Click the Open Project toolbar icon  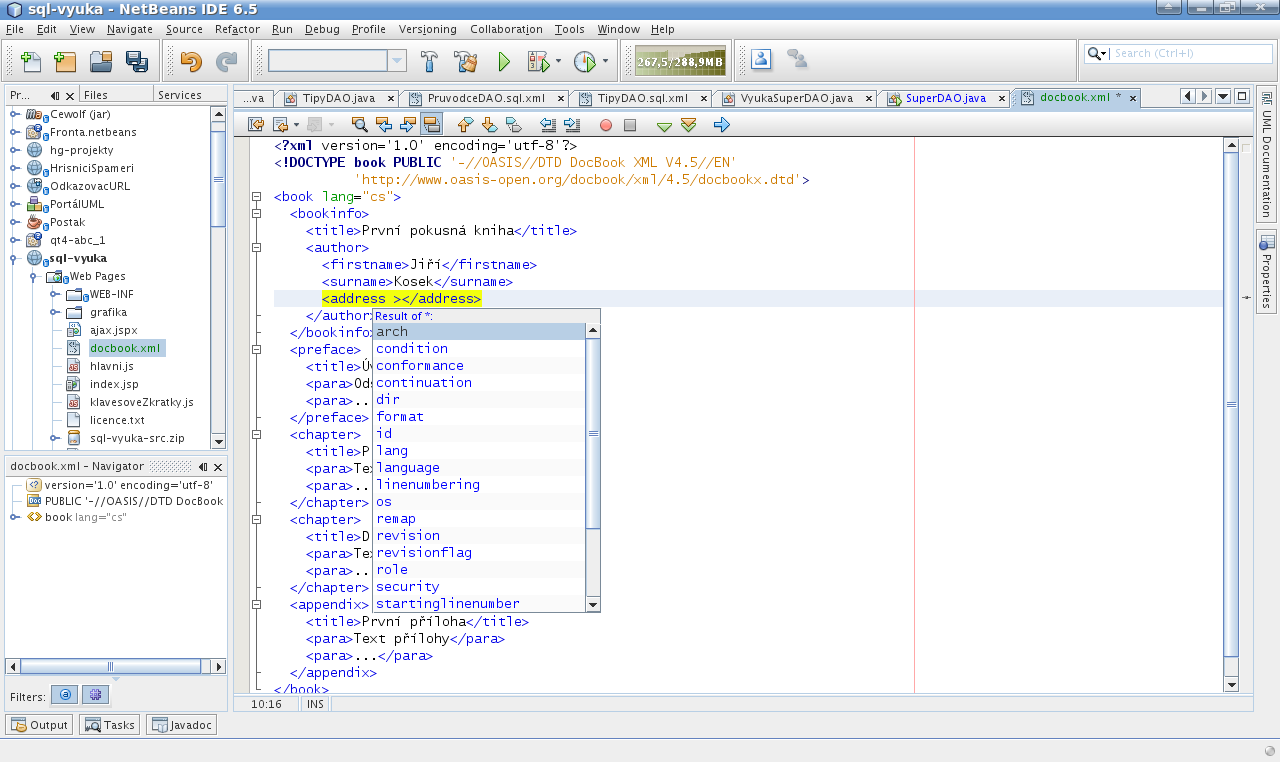101,62
